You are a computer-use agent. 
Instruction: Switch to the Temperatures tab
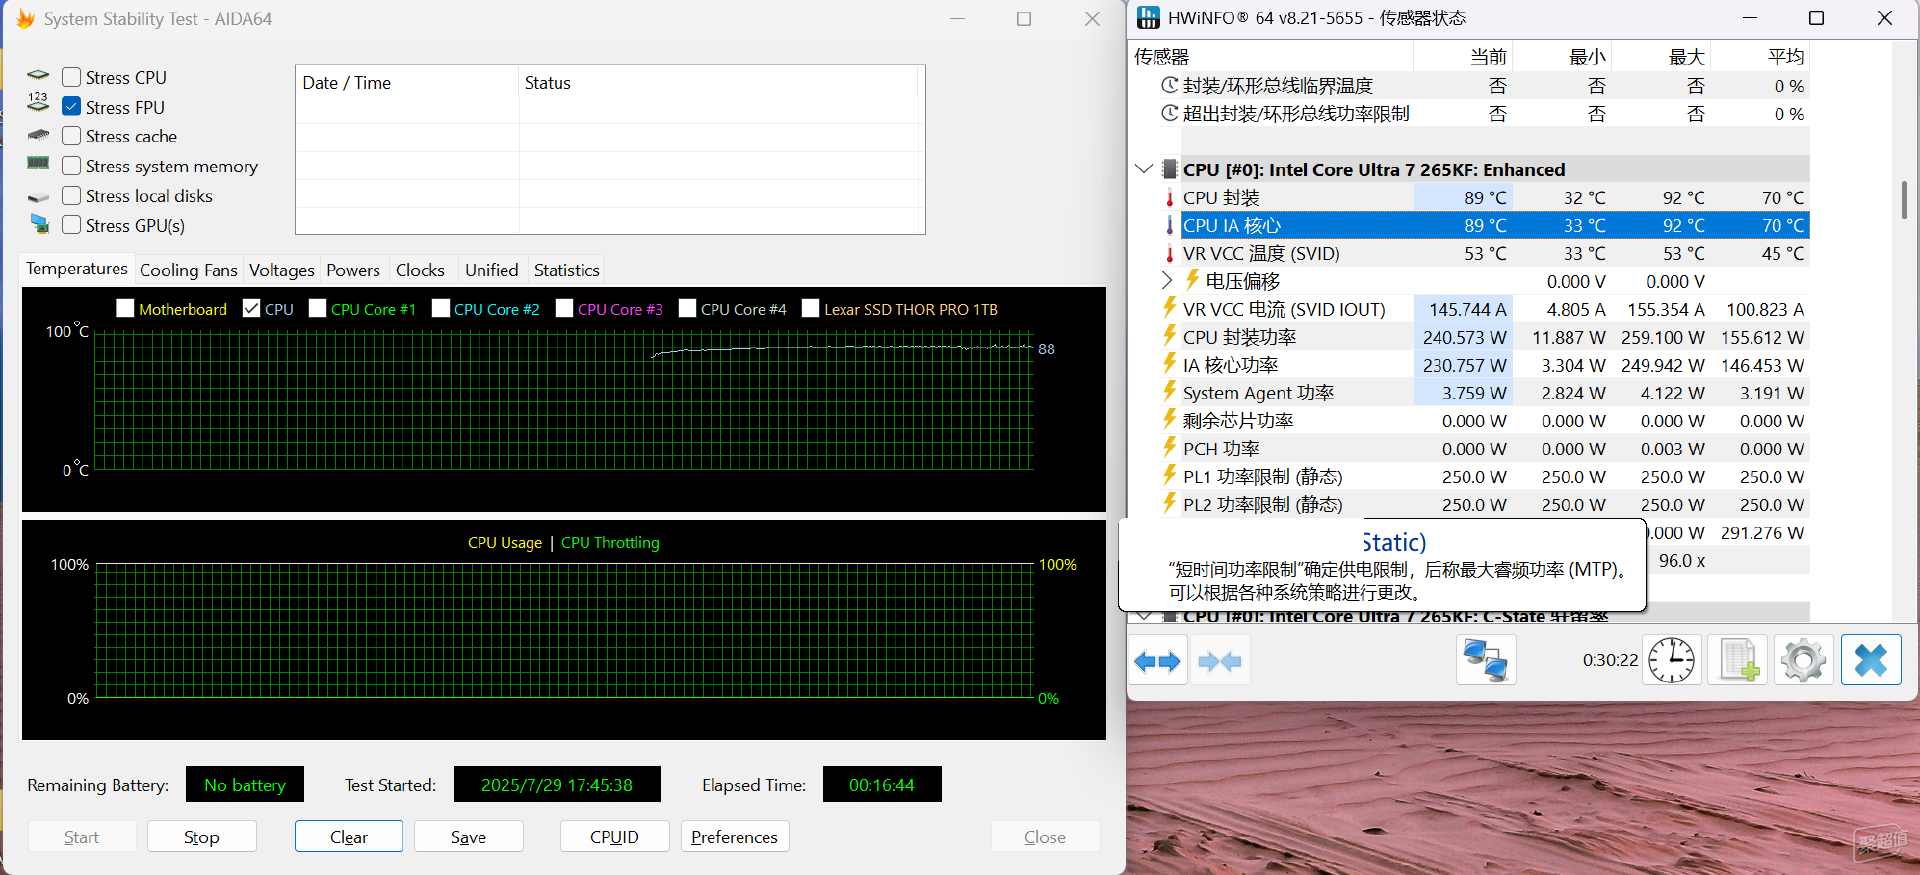[77, 269]
